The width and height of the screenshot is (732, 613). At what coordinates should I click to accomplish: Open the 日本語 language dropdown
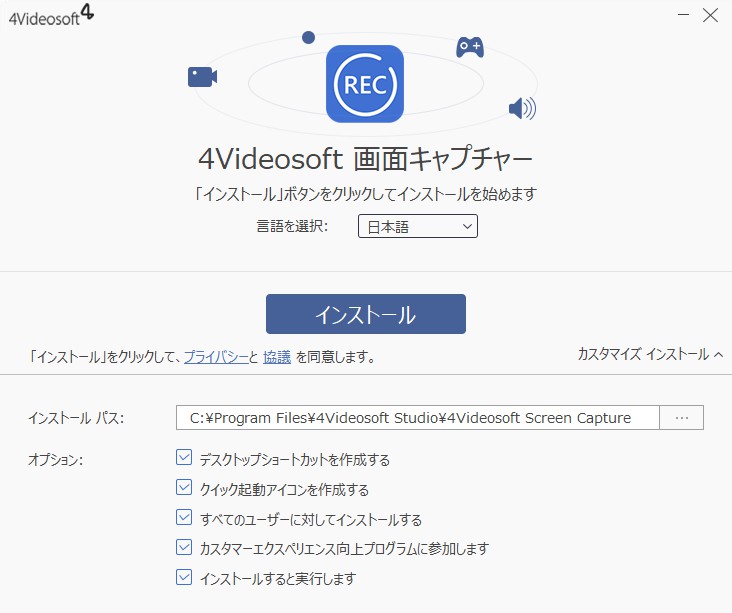pos(418,226)
